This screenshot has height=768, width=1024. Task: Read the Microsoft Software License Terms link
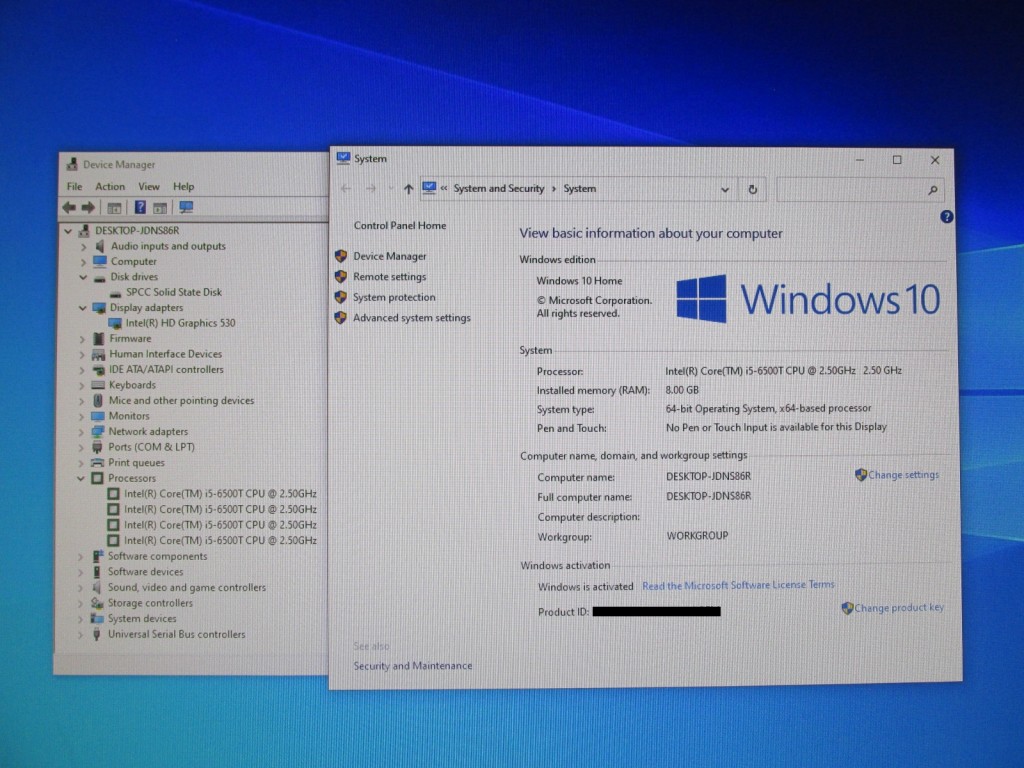[739, 585]
